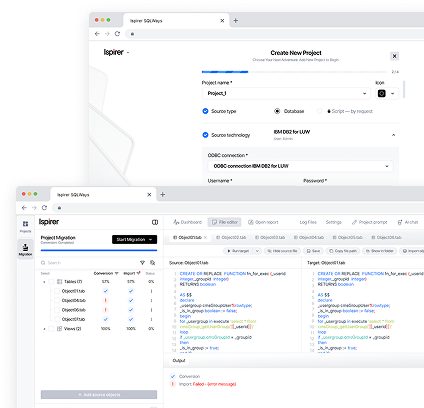Image resolution: width=424 pixels, height=408 pixels.
Task: Switch to the Dashboard tab
Action: tap(187, 222)
